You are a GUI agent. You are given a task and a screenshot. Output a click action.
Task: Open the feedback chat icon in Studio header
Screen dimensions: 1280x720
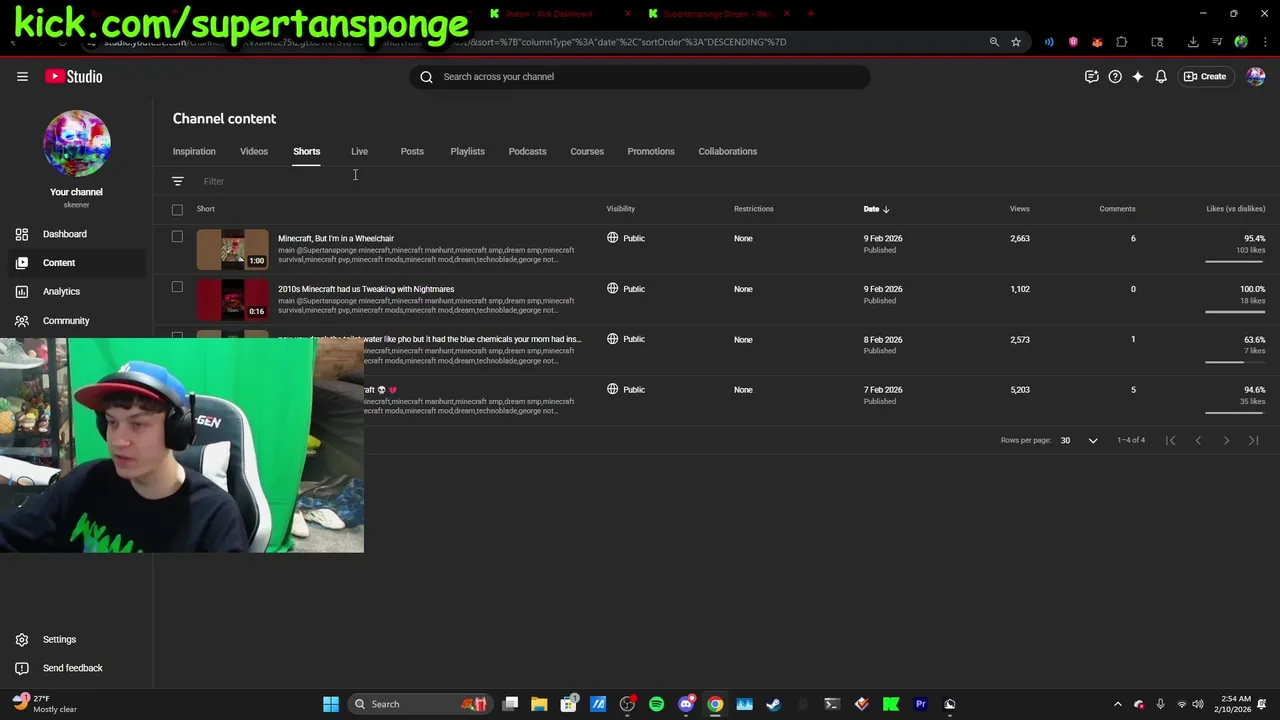pos(1092,76)
